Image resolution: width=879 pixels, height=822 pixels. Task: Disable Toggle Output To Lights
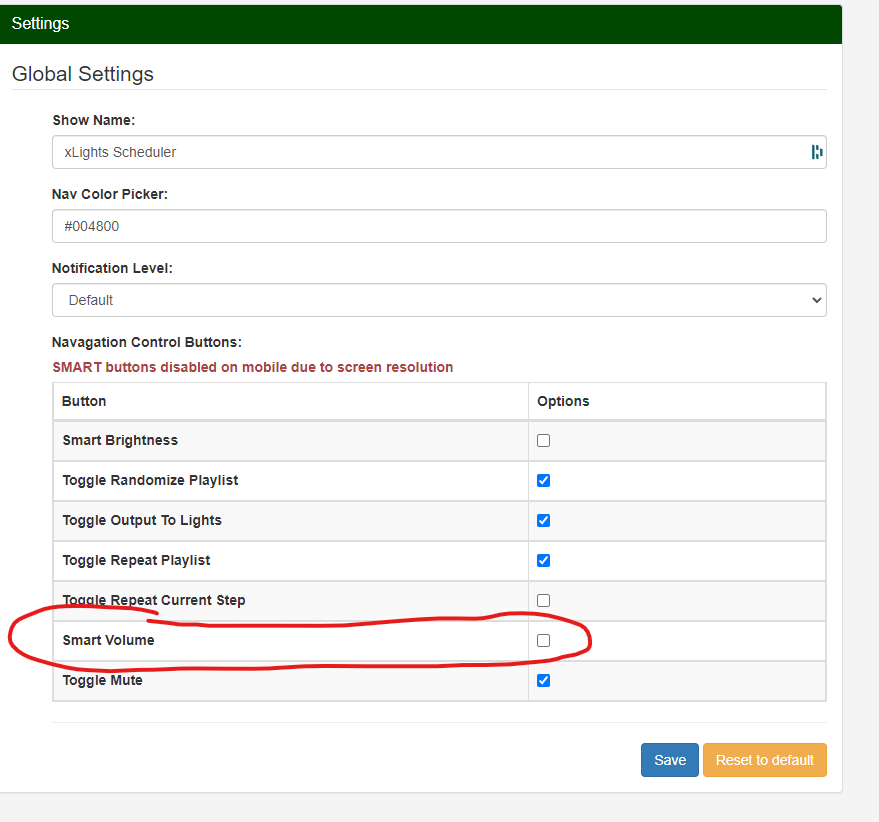coord(543,520)
